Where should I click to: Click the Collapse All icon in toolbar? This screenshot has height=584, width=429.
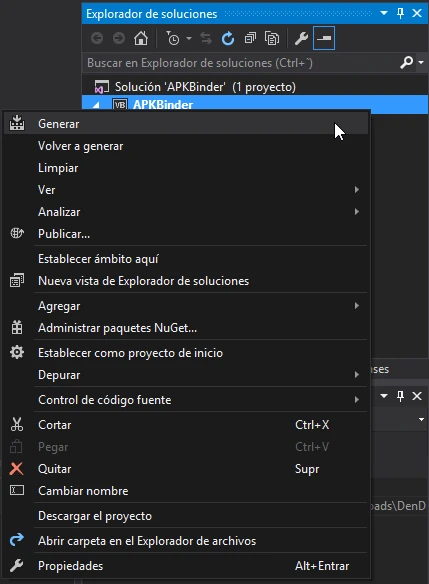pyautogui.click(x=250, y=38)
